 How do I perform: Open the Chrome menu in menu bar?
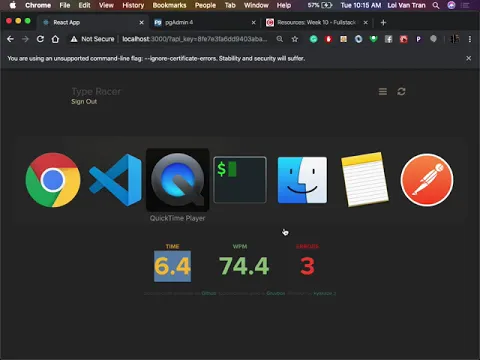pos(38,5)
